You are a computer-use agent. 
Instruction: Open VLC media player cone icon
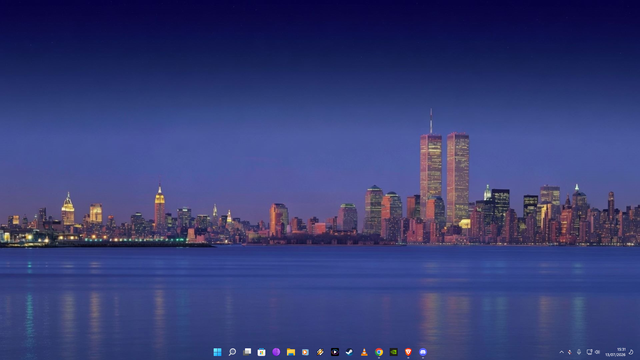tap(364, 352)
